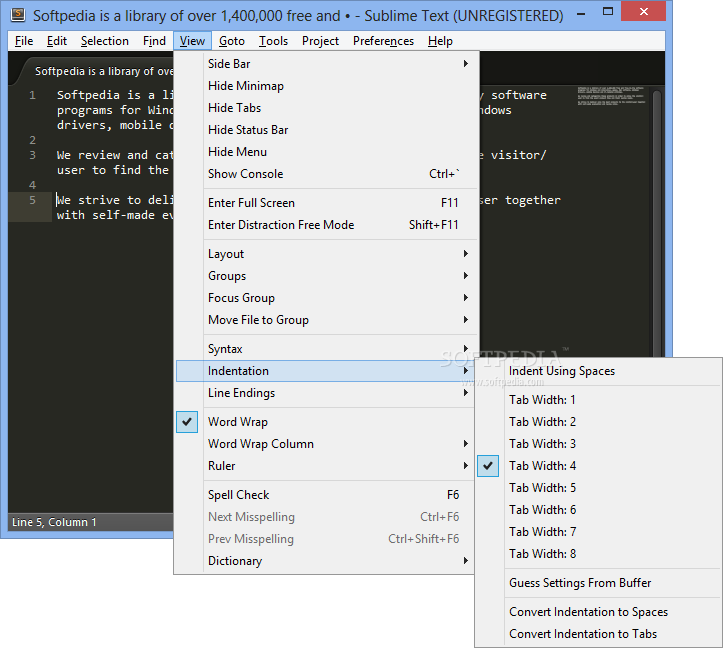Close the open View menu
723x648 pixels.
pos(192,41)
